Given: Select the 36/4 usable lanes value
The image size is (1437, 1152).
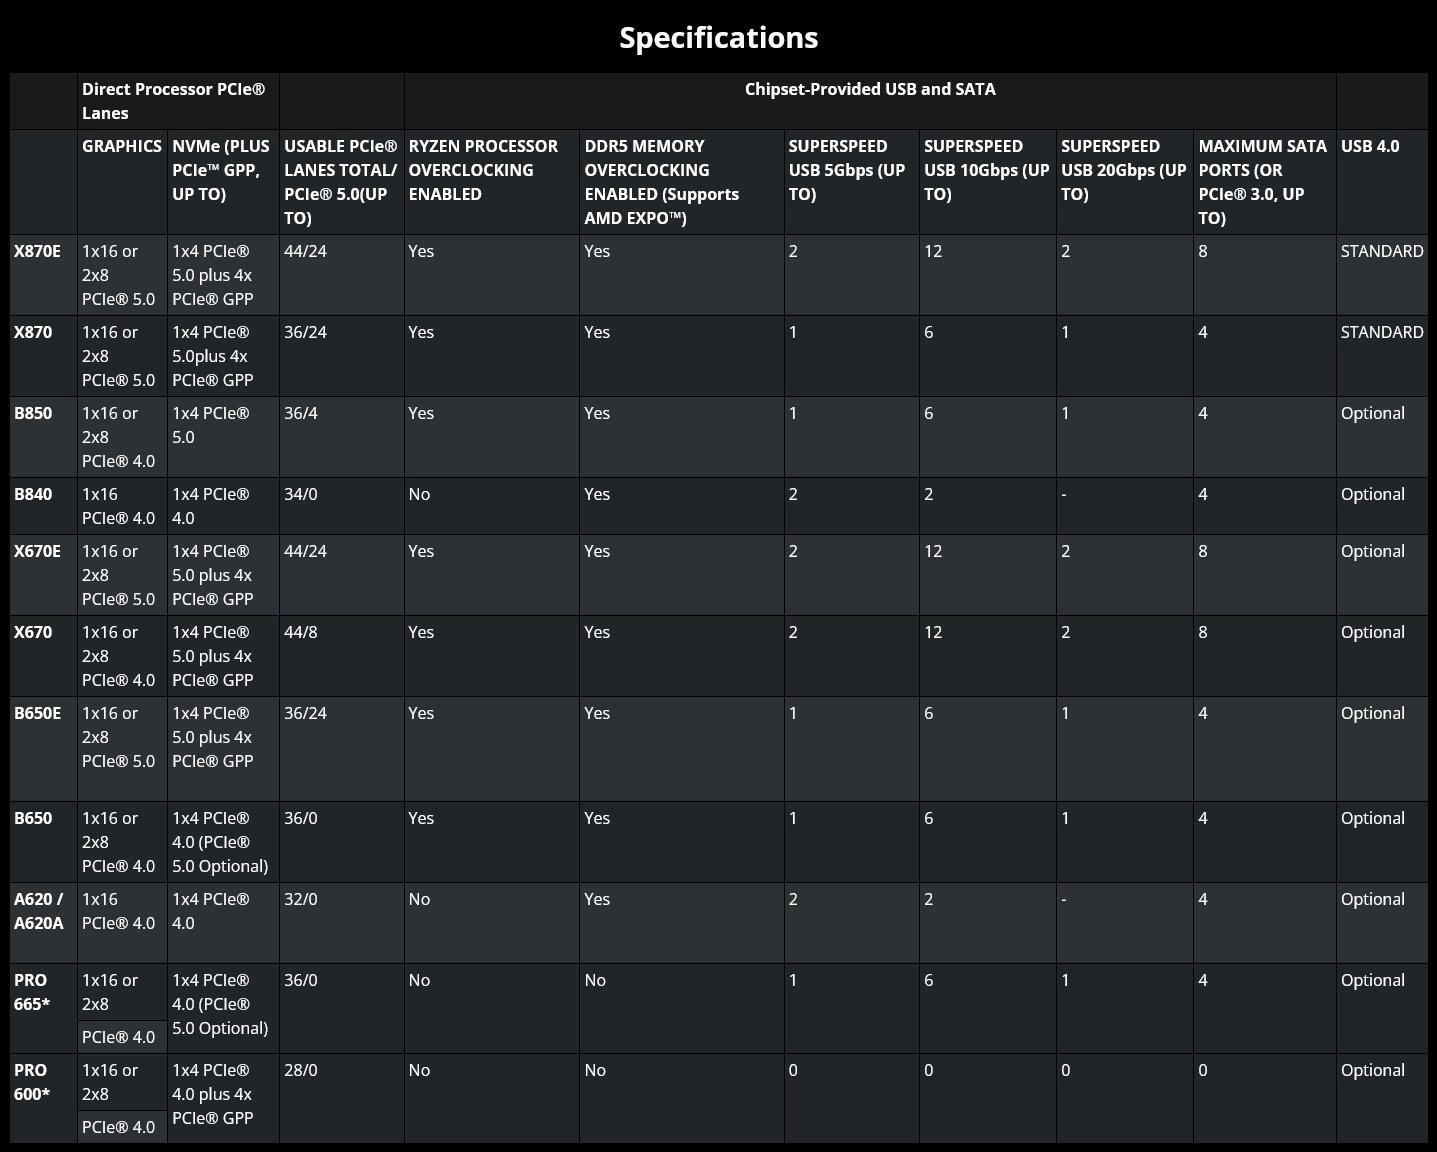Looking at the screenshot, I should (x=301, y=413).
